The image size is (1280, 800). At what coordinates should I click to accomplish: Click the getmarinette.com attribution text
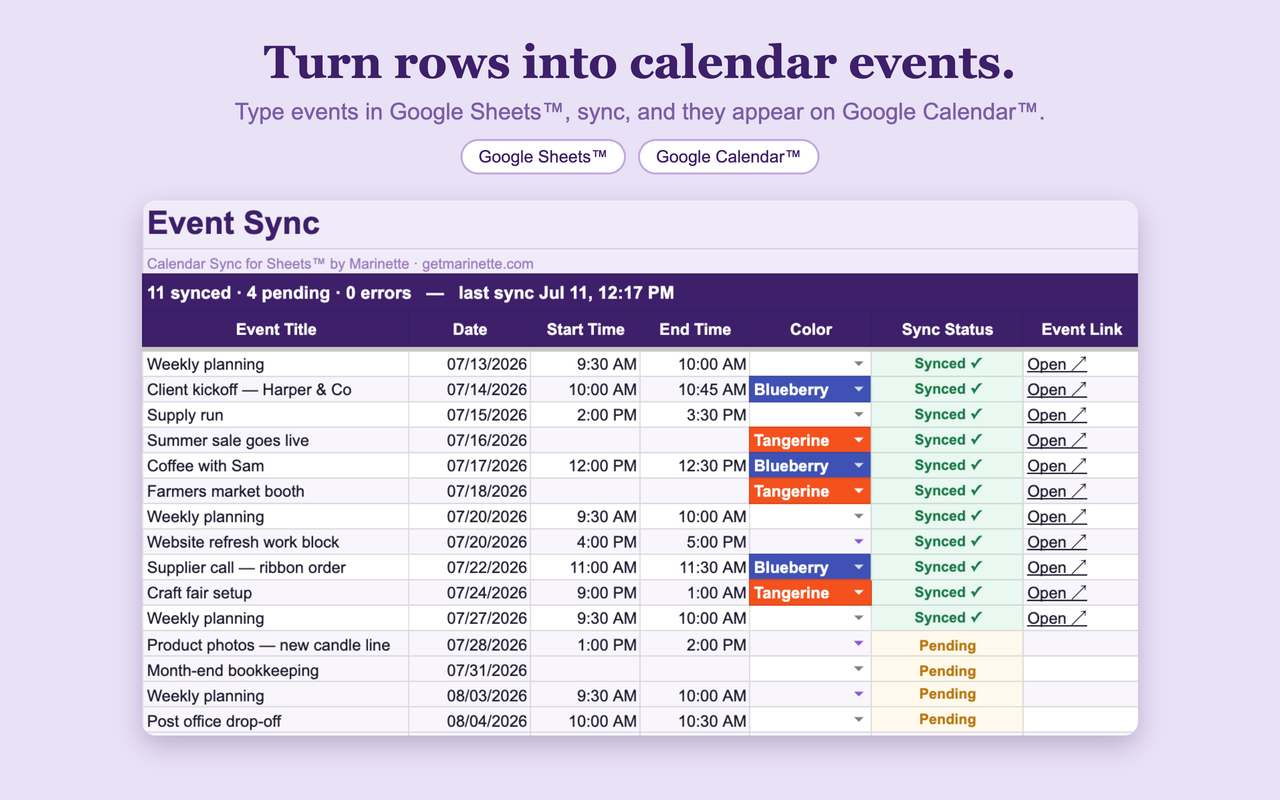[x=477, y=264]
